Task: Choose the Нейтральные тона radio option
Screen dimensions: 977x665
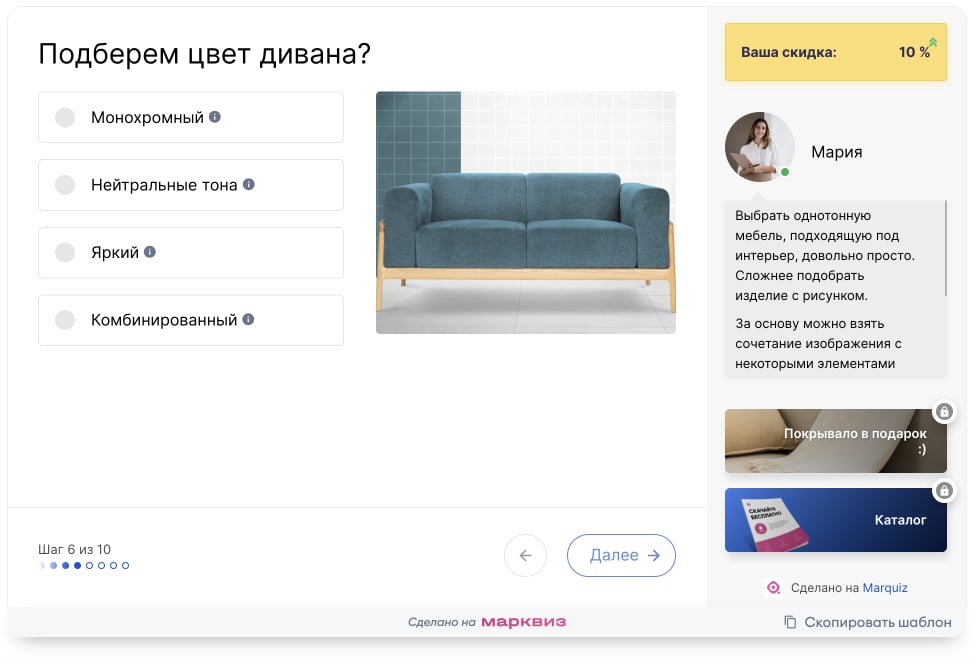Action: 65,185
